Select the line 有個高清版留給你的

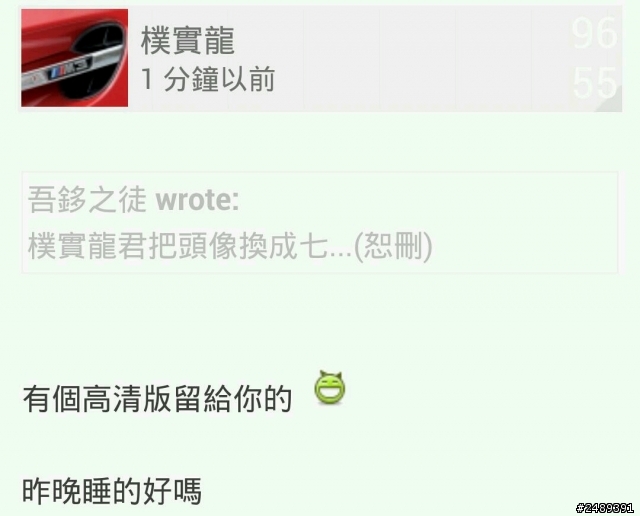click(158, 399)
